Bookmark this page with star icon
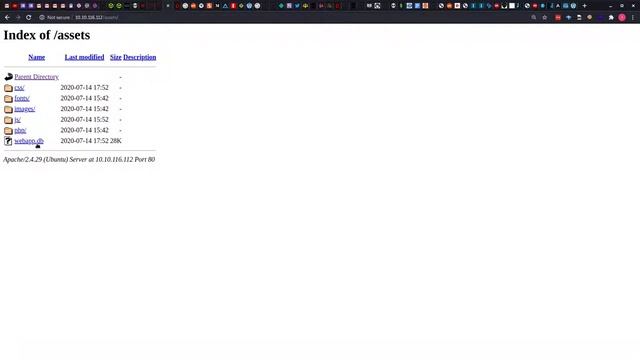640x360 pixels. coord(544,18)
